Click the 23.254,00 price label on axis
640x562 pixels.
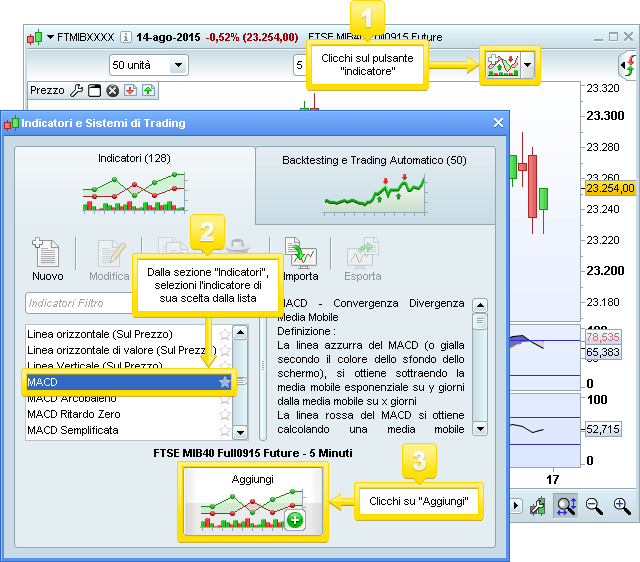pyautogui.click(x=610, y=188)
